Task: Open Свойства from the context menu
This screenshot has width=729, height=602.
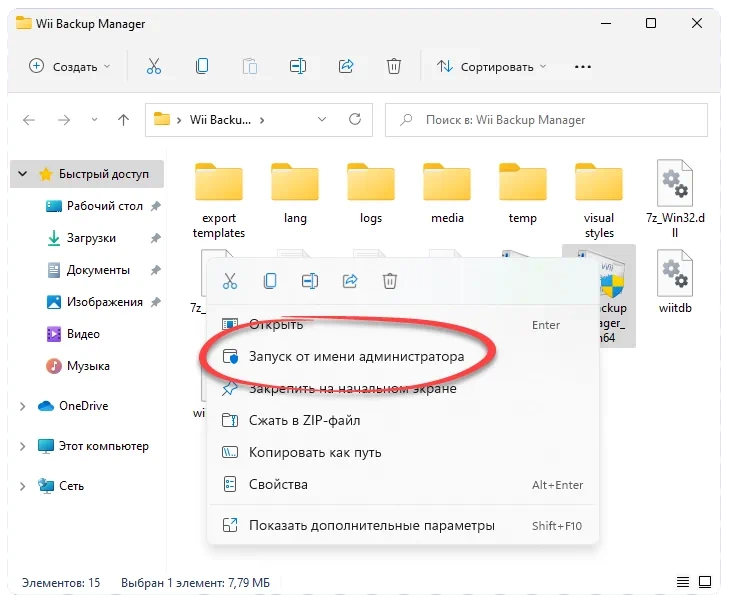Action: click(x=403, y=485)
